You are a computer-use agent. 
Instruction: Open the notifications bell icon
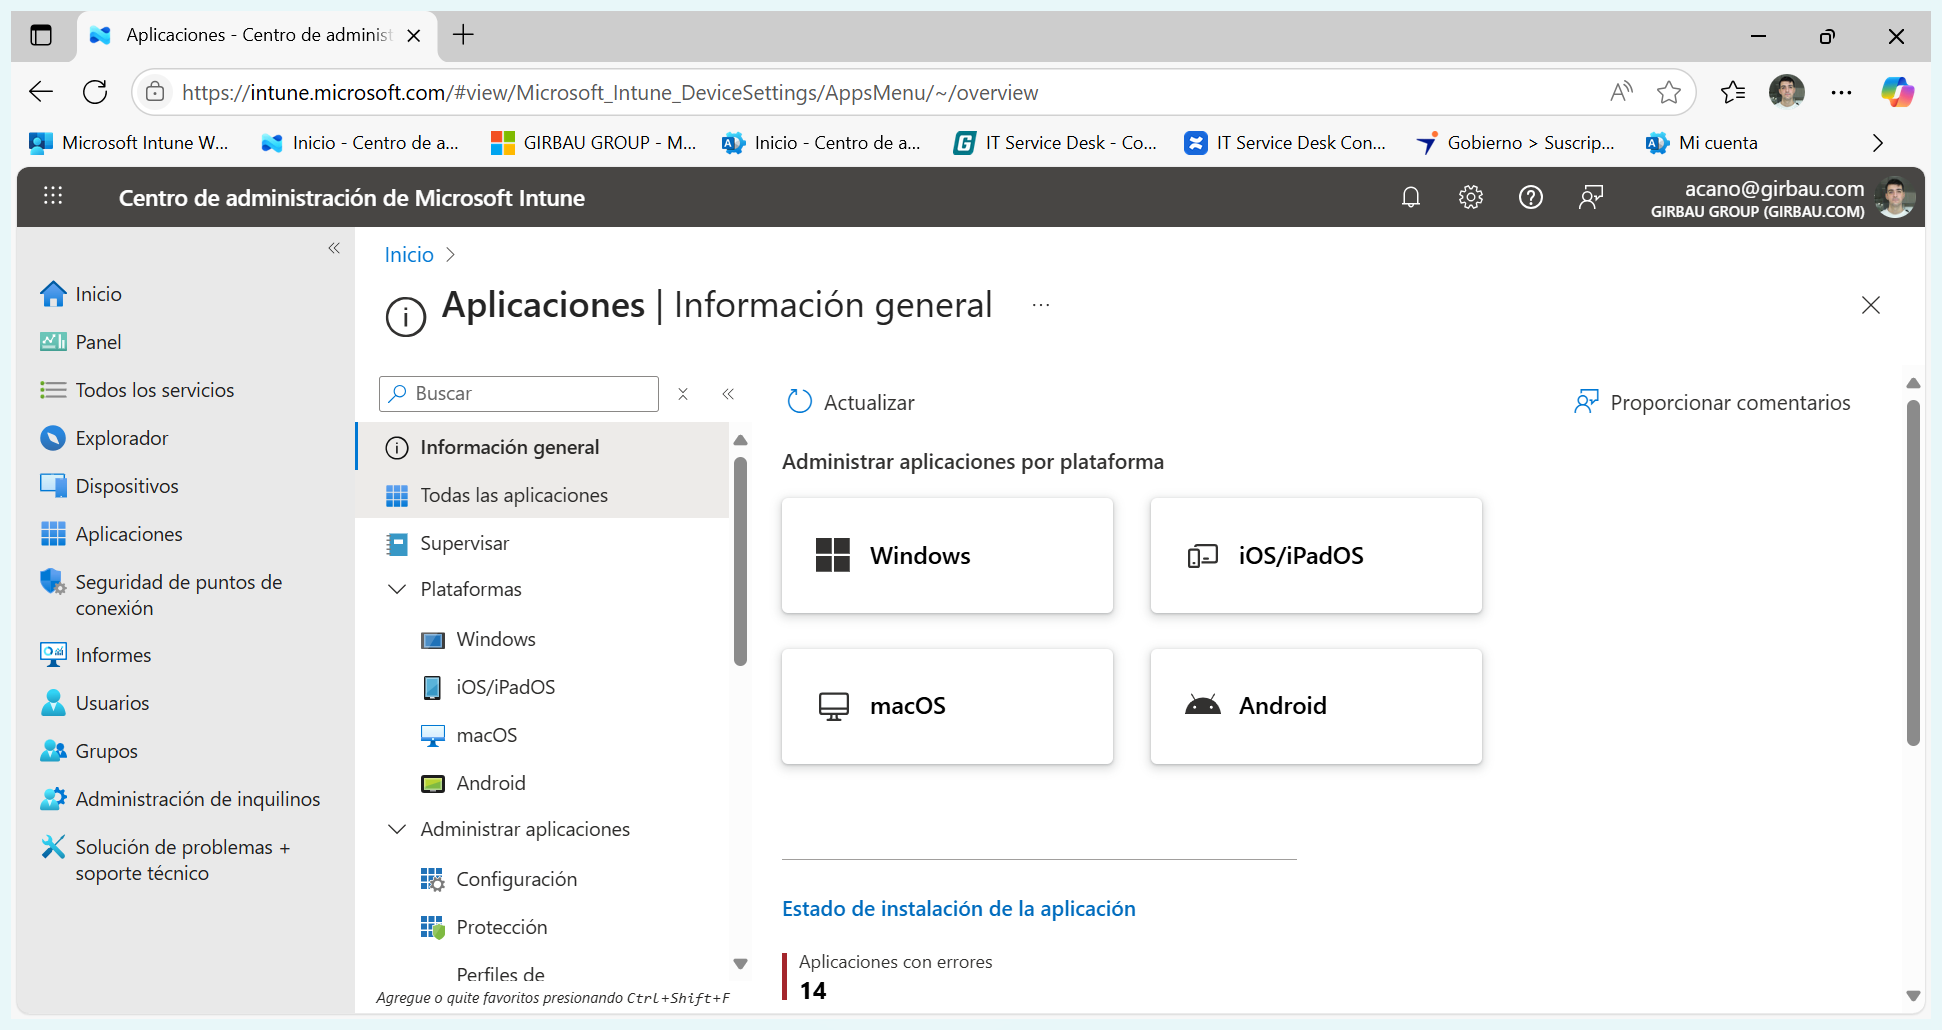click(x=1411, y=197)
